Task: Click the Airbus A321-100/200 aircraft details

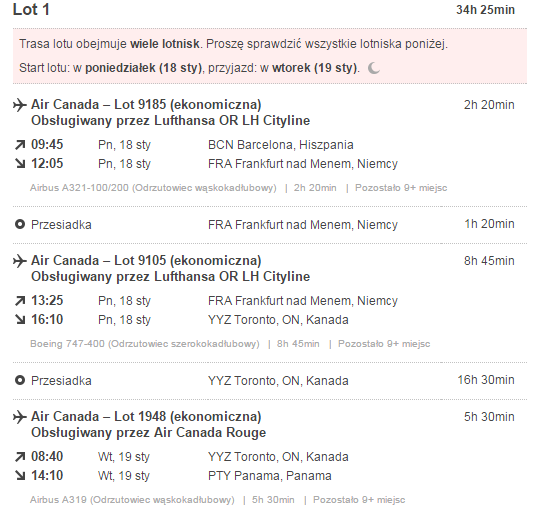Action: click(153, 188)
